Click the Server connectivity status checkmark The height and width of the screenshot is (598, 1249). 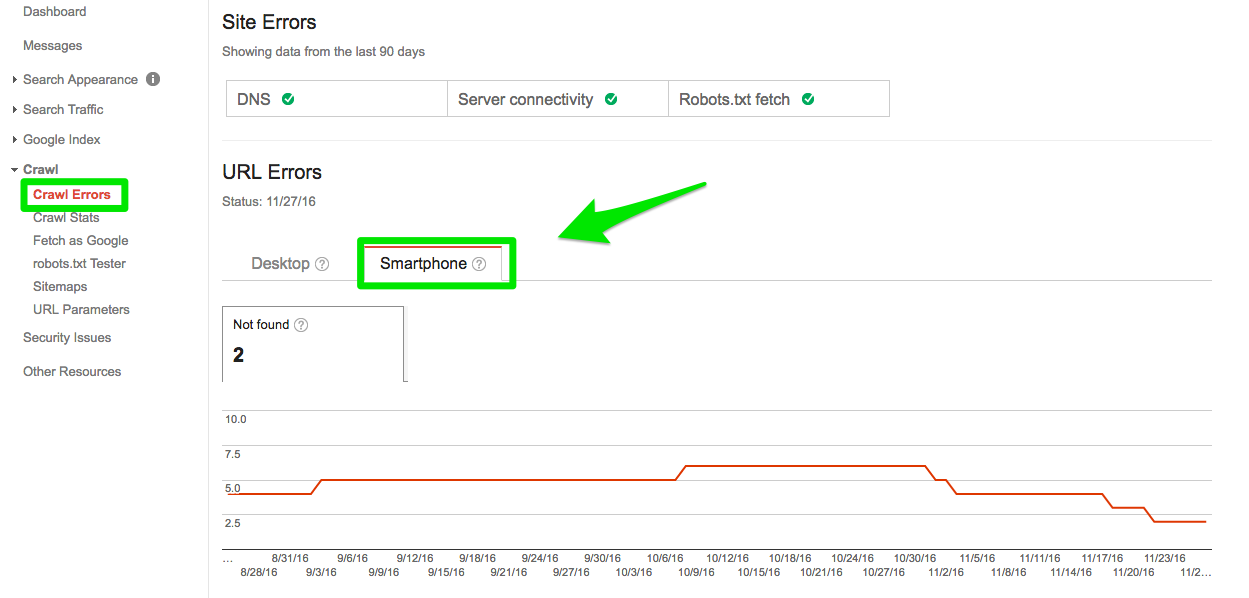pos(610,99)
